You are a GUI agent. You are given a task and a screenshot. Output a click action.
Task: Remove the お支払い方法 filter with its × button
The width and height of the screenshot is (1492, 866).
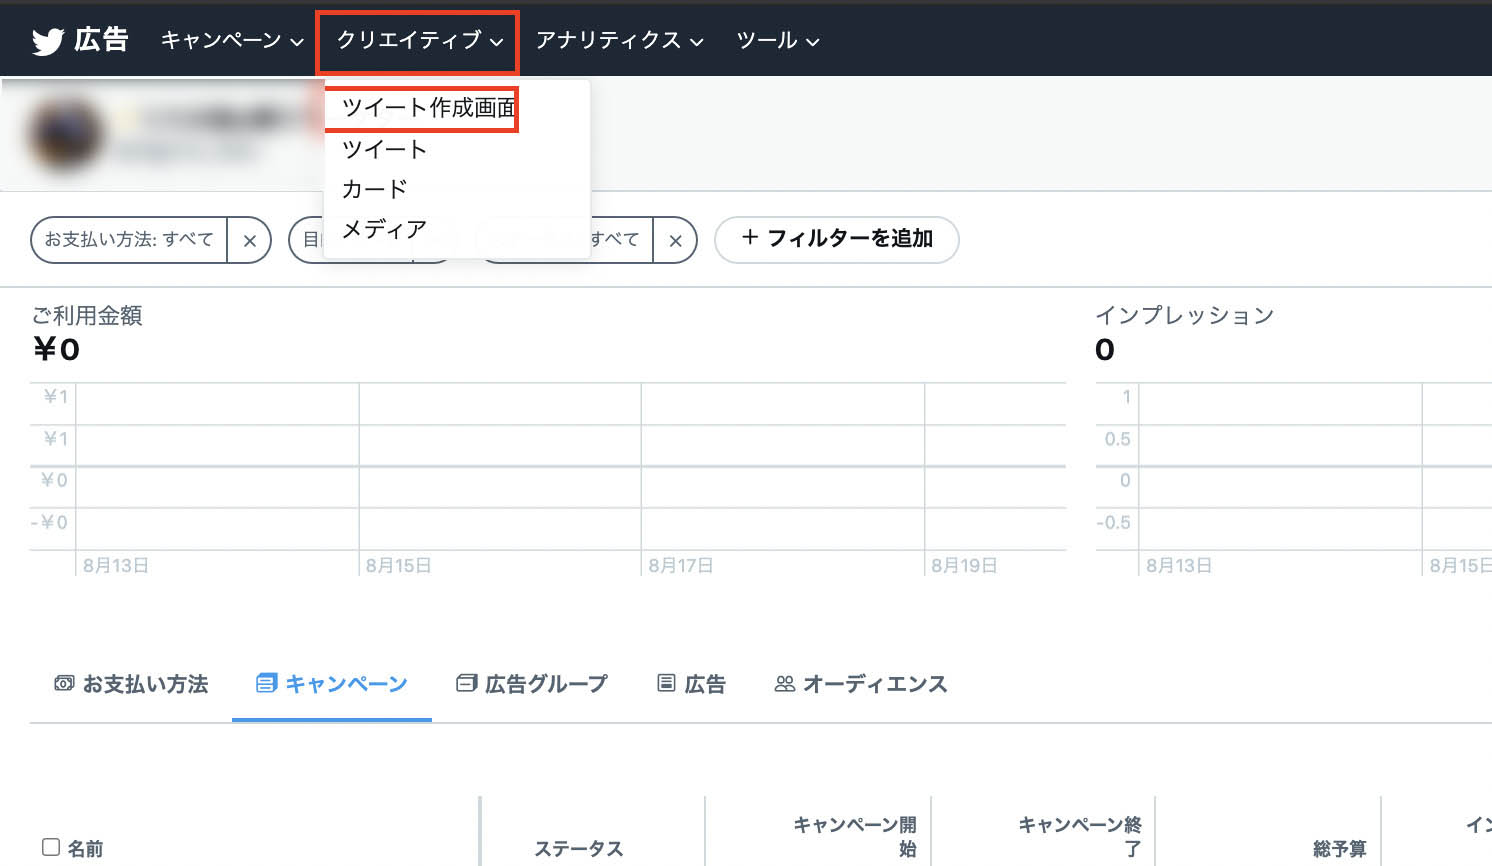point(249,240)
